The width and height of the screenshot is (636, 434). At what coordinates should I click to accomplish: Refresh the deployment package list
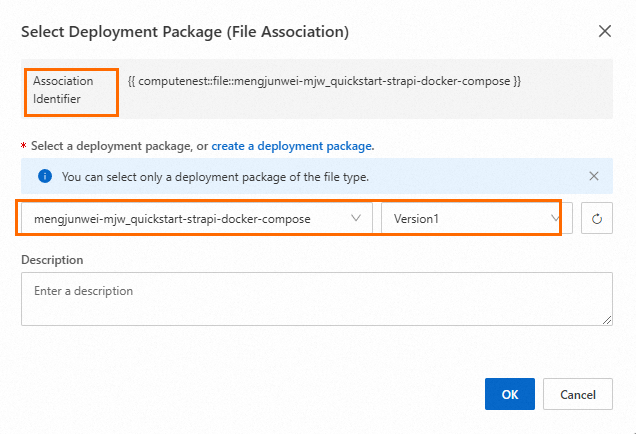click(597, 218)
